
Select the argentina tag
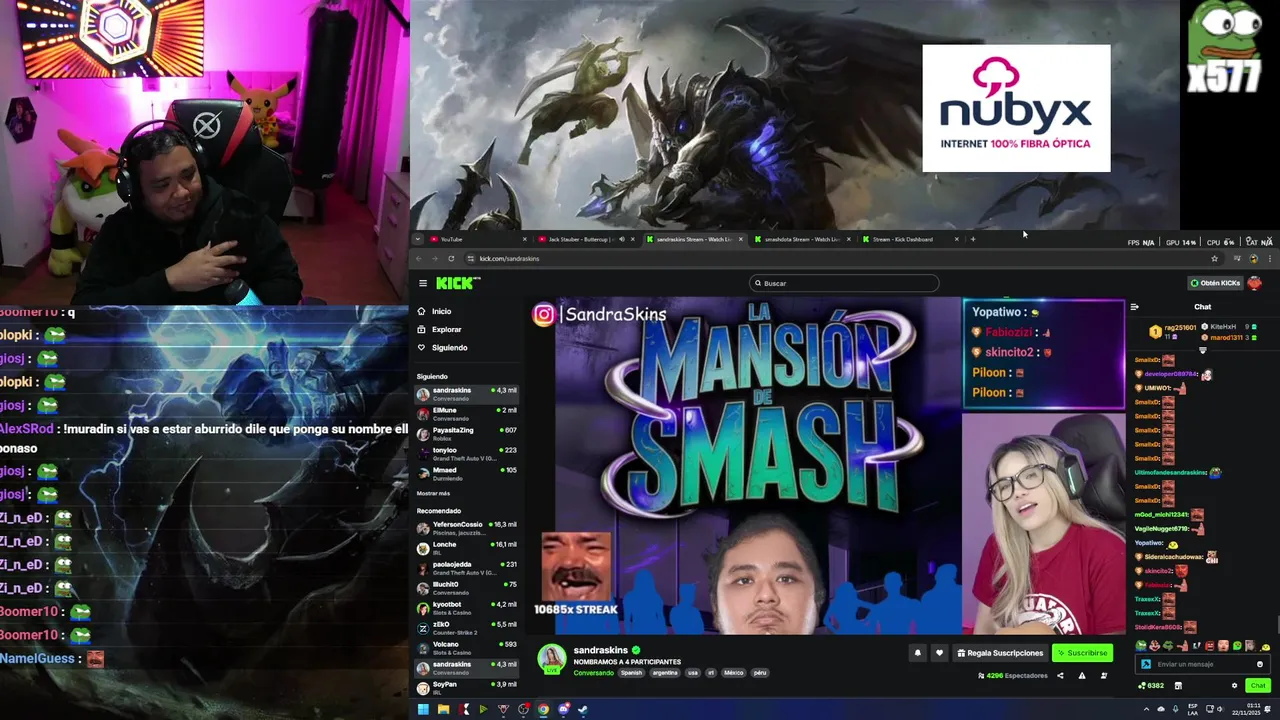[664, 673]
